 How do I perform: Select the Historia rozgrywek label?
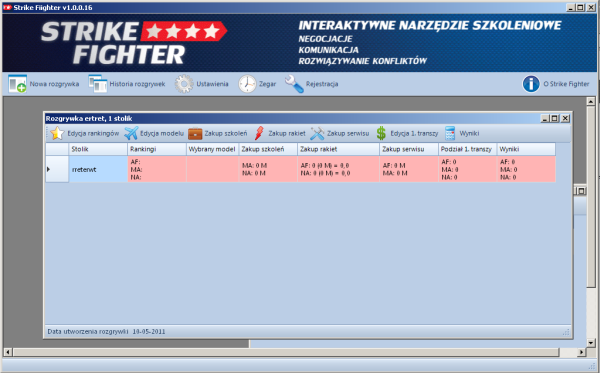coord(137,84)
